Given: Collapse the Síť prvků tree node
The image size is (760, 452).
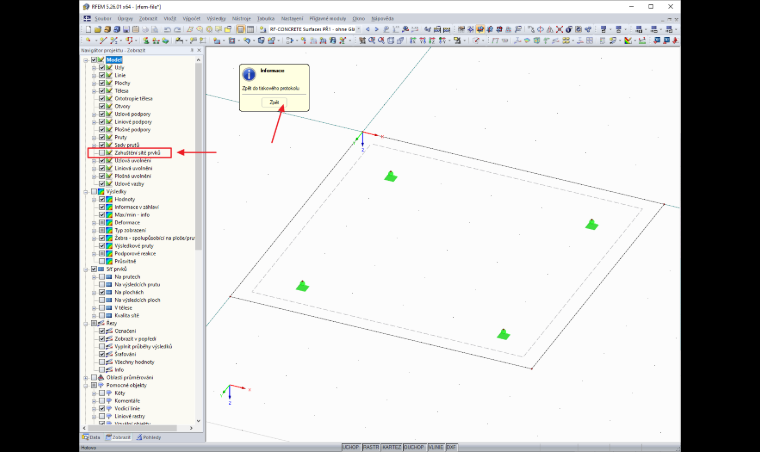Looking at the screenshot, I should 86,269.
